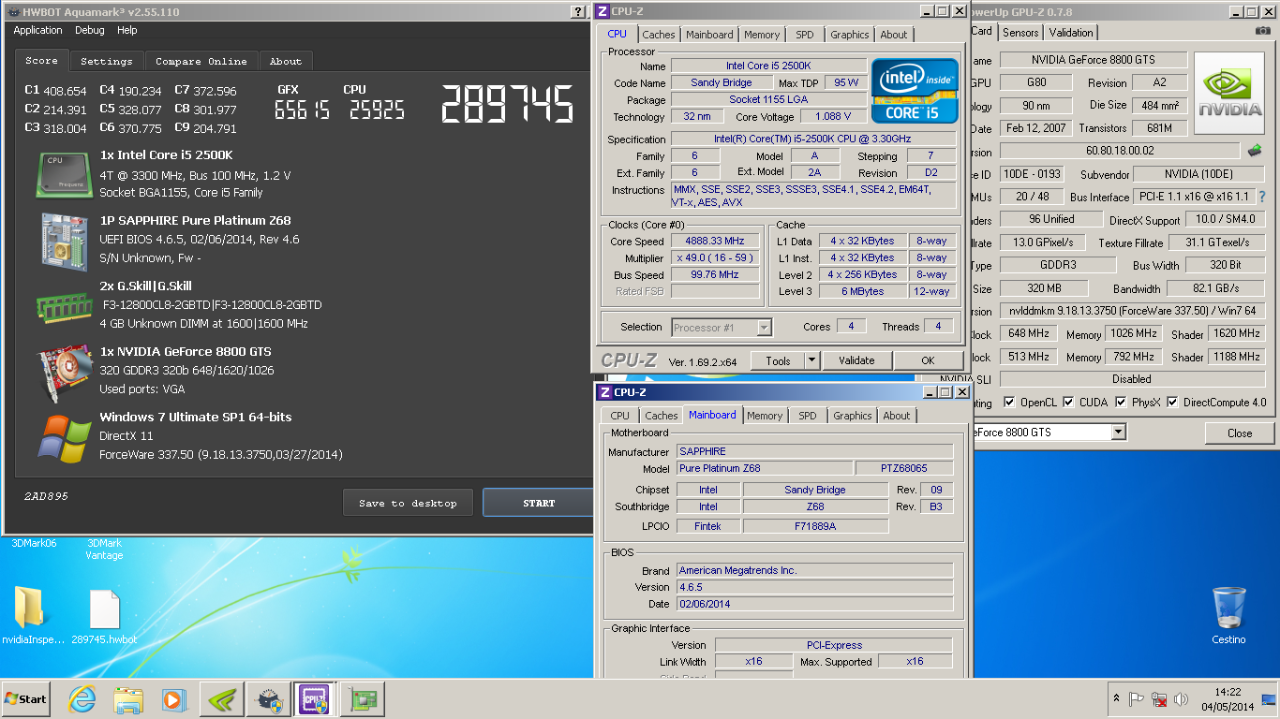Switch to the Sensors tab in GPU-Z

pyautogui.click(x=1021, y=32)
